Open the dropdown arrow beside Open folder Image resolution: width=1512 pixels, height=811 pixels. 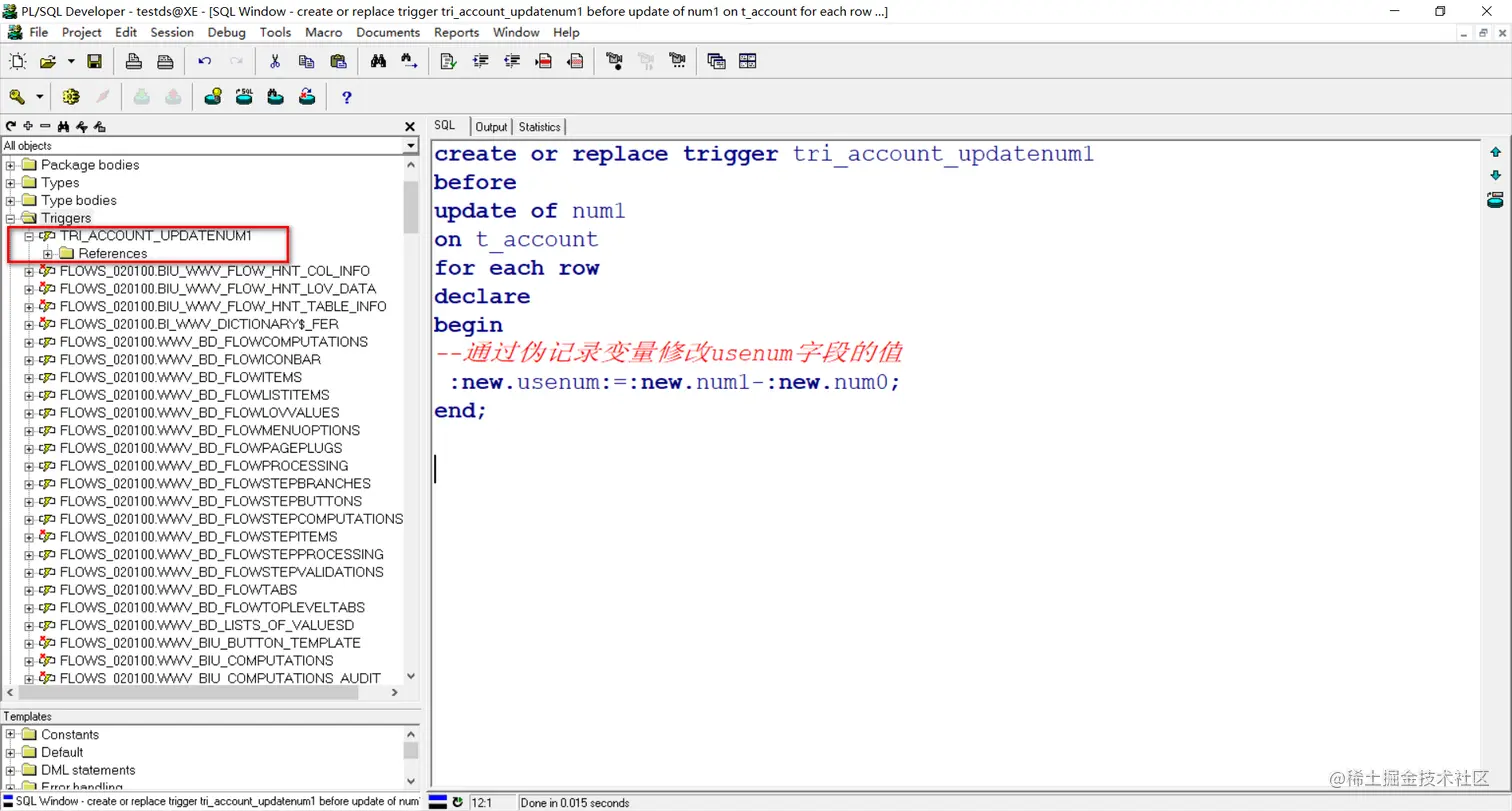click(x=71, y=62)
